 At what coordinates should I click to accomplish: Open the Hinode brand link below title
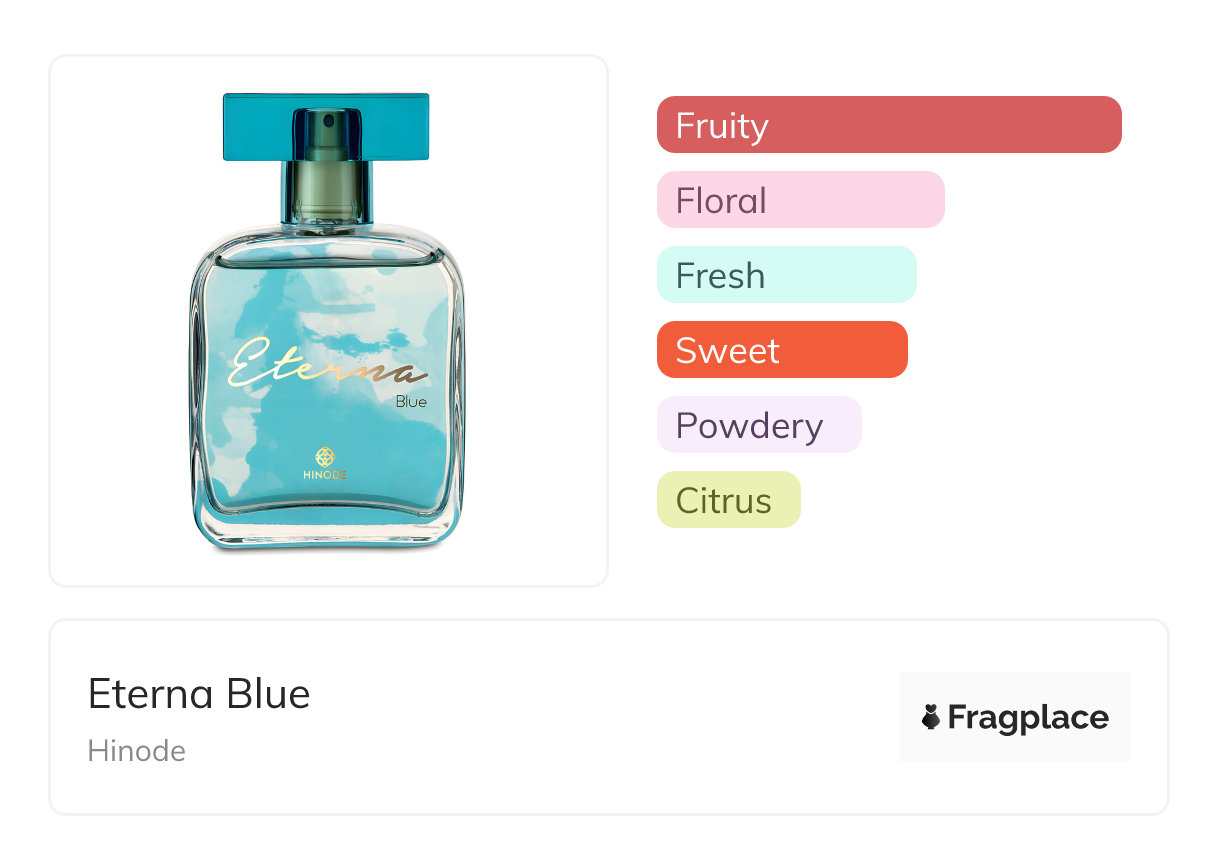point(137,751)
